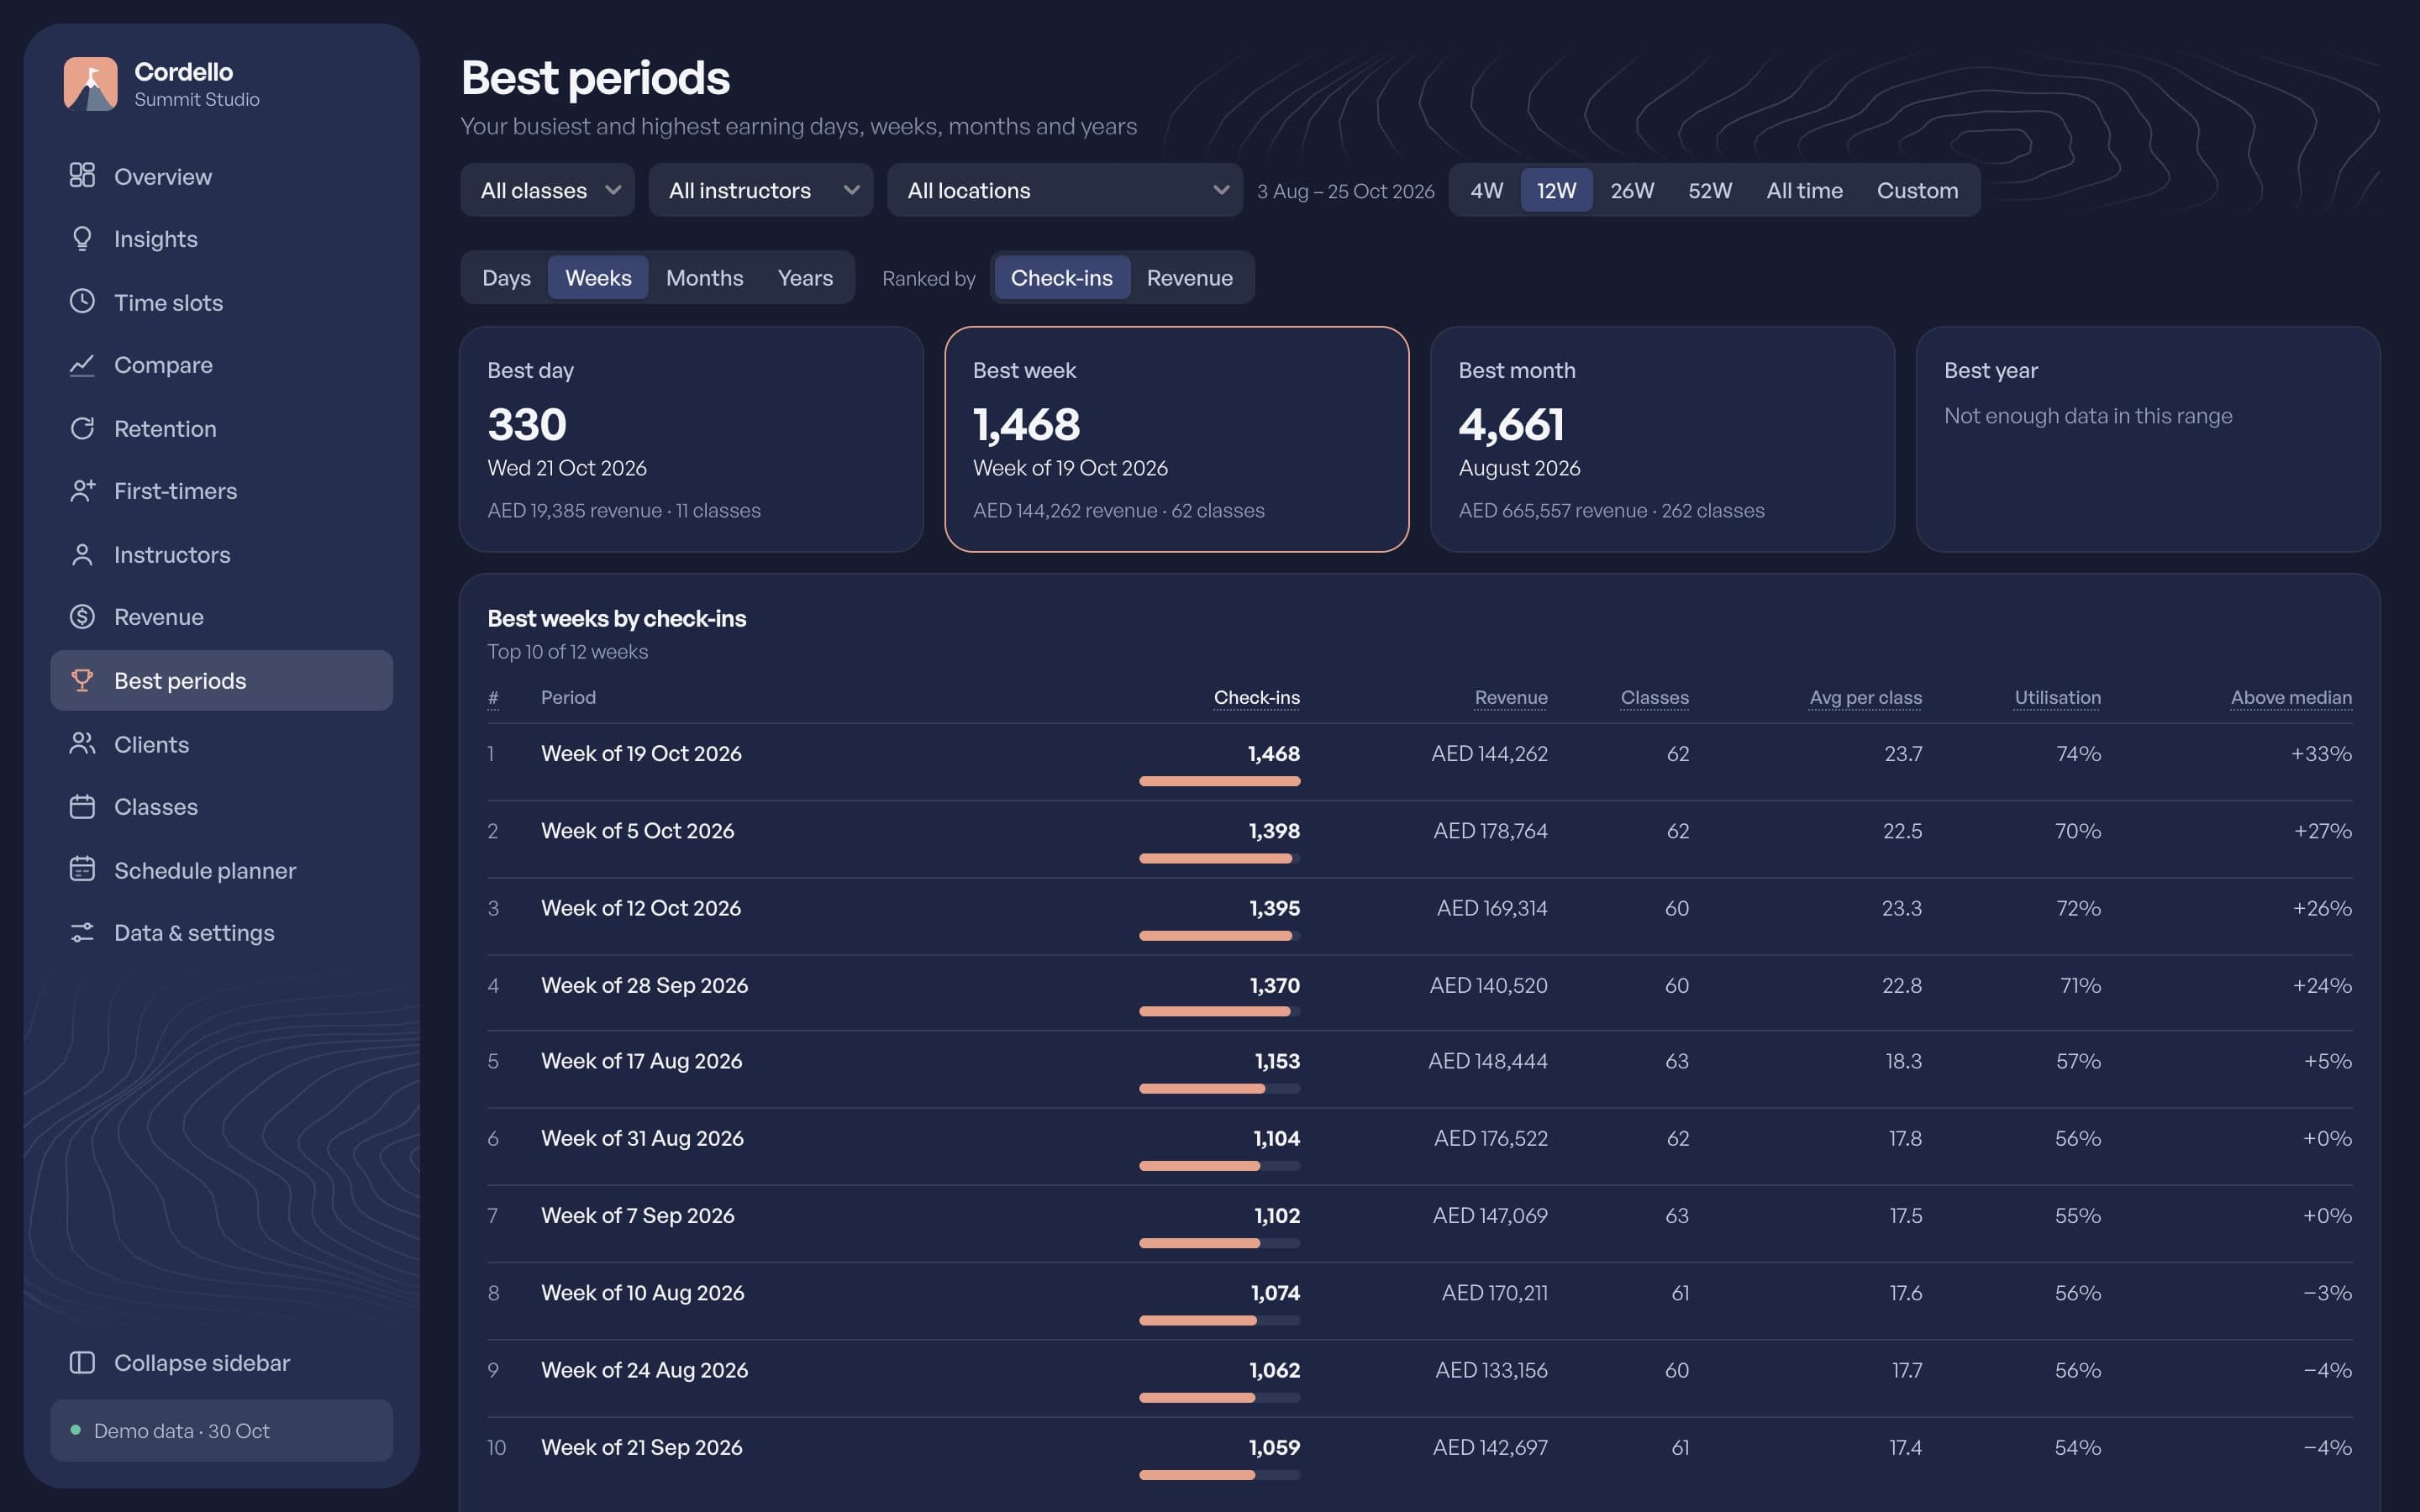Switch to the Weeks tab
The image size is (2420, 1512).
598,277
